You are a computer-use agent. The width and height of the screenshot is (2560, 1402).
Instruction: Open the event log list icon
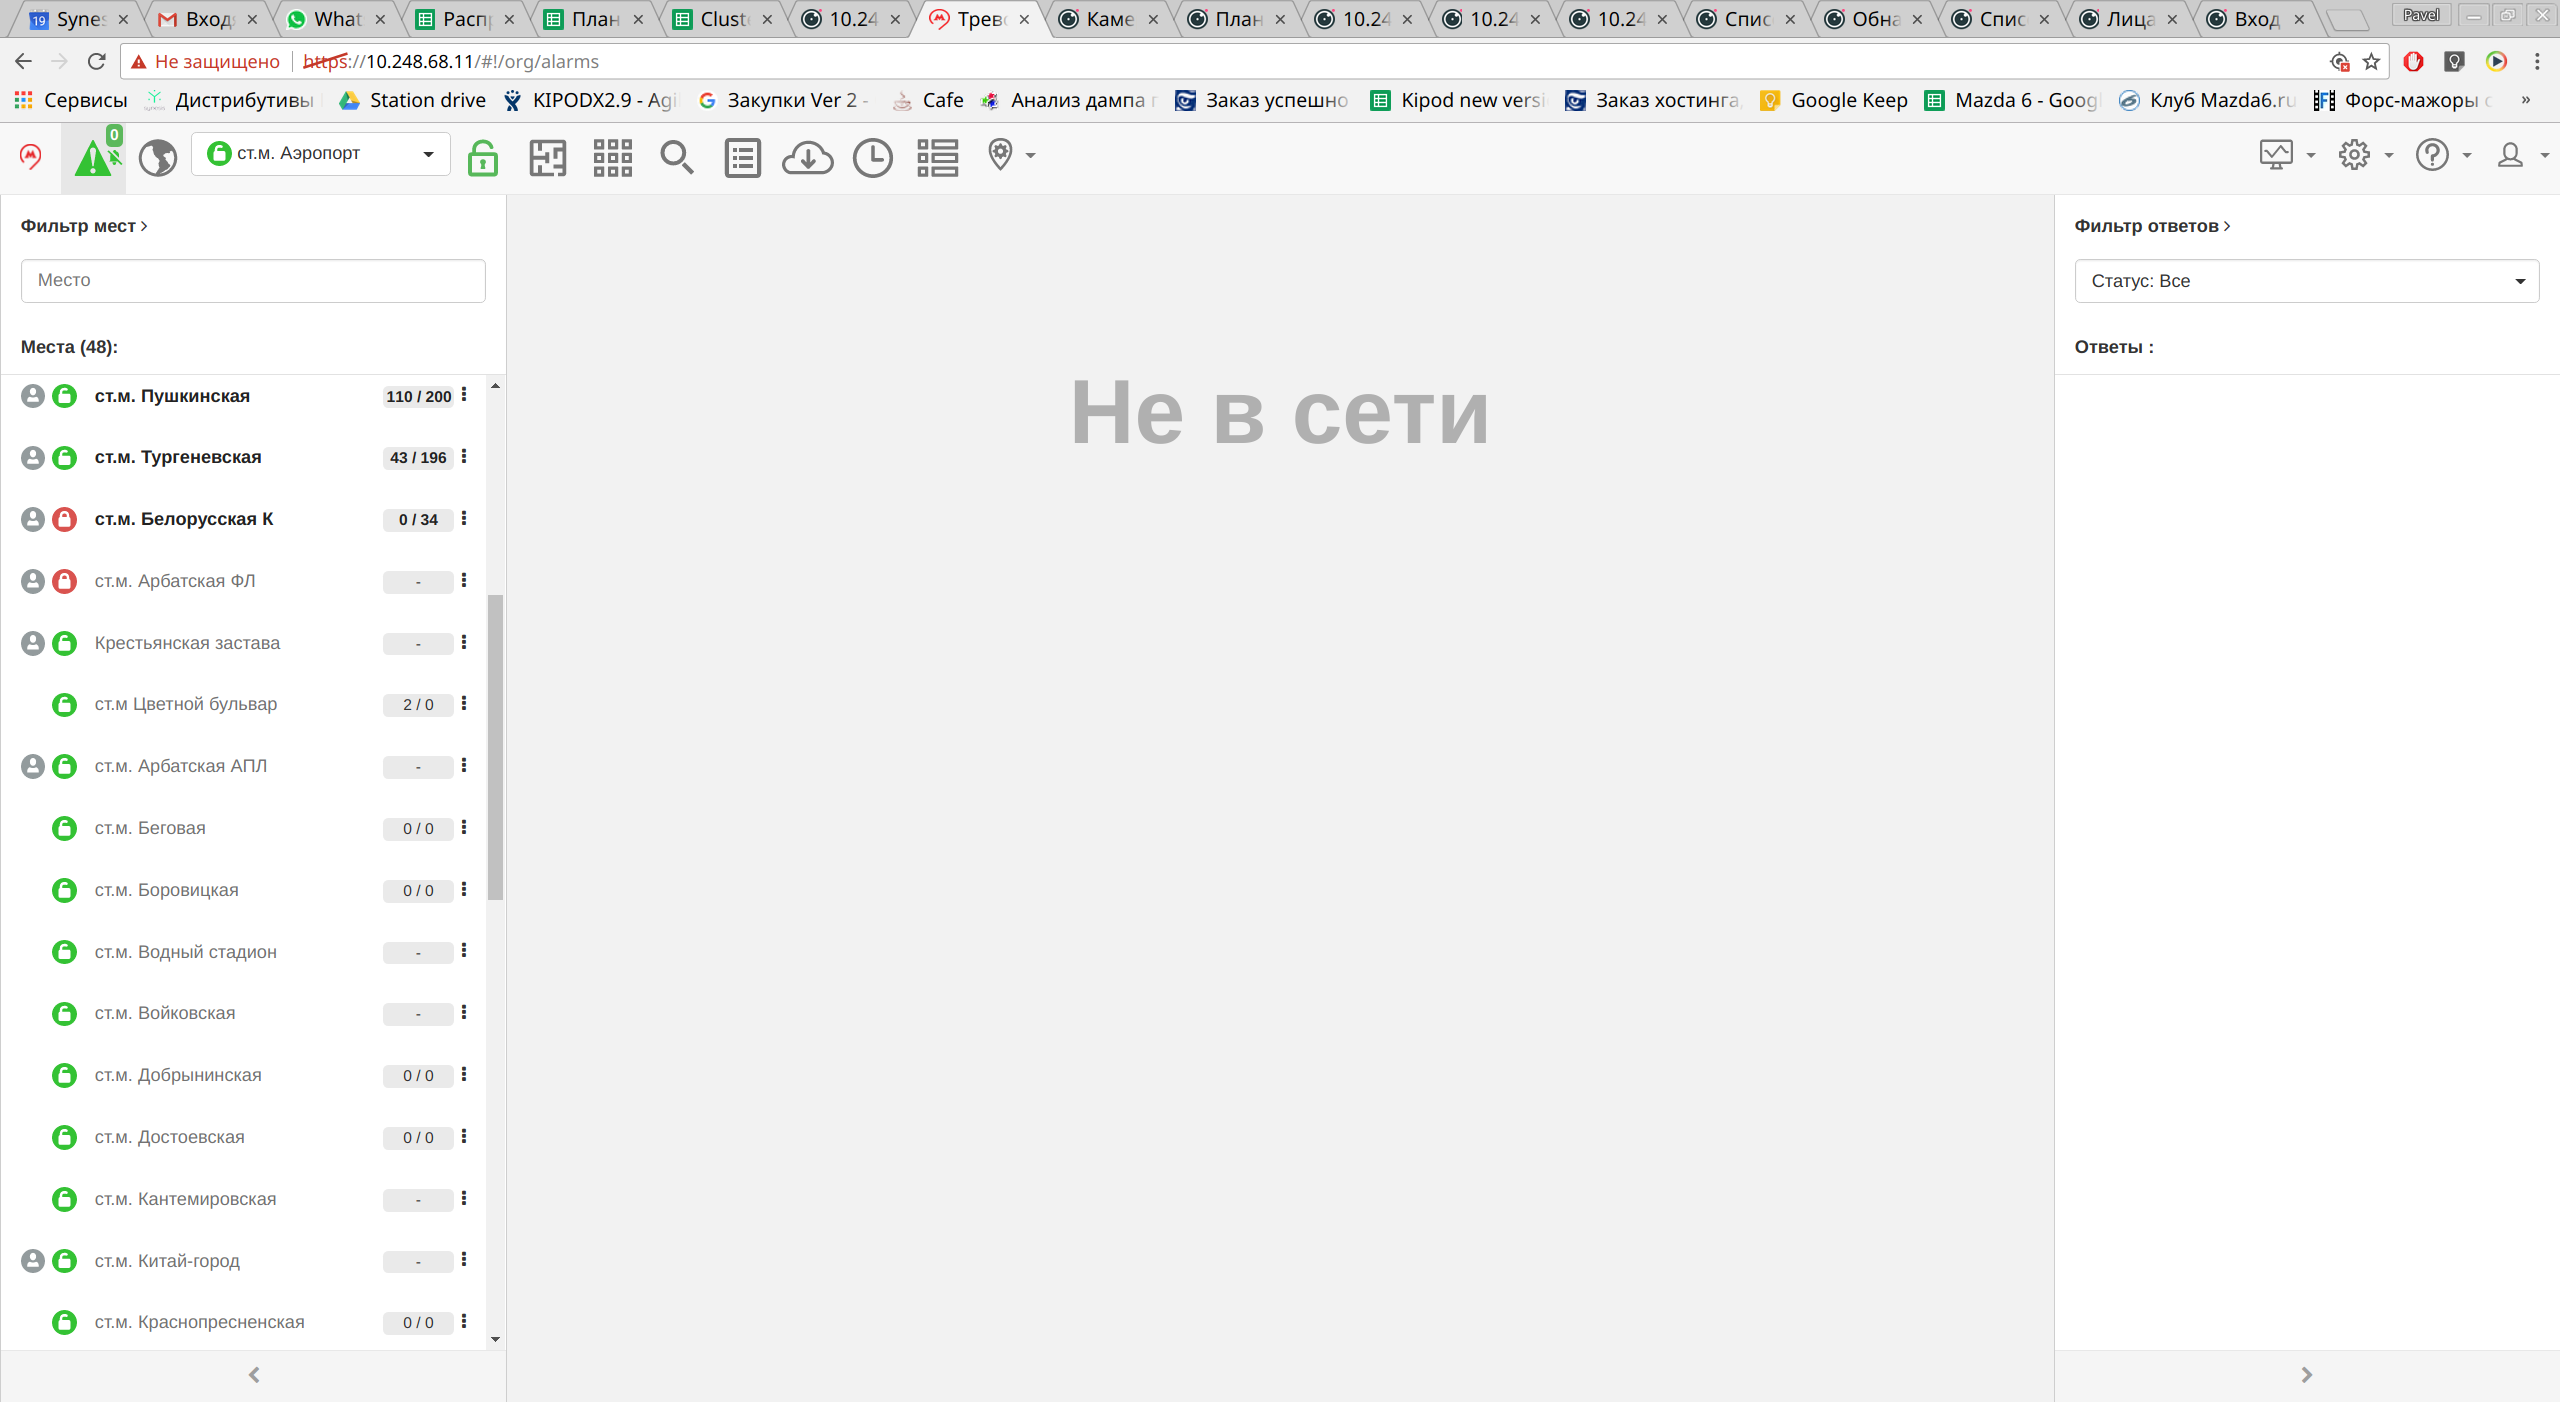(x=742, y=157)
